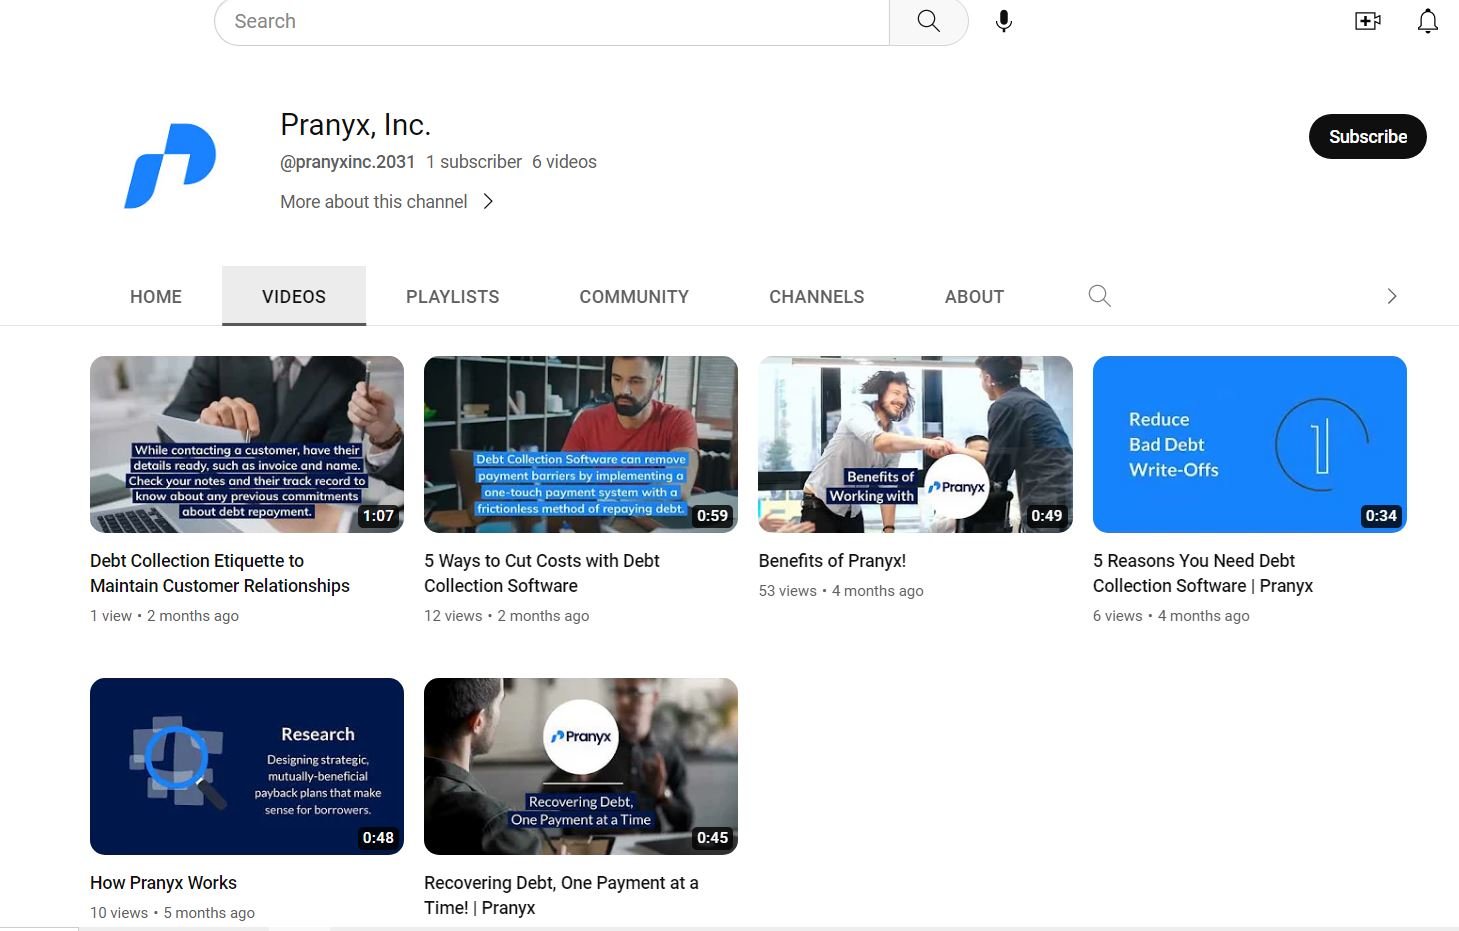Open the How Pranyx Works thumbnail
This screenshot has width=1459, height=931.
247,766
